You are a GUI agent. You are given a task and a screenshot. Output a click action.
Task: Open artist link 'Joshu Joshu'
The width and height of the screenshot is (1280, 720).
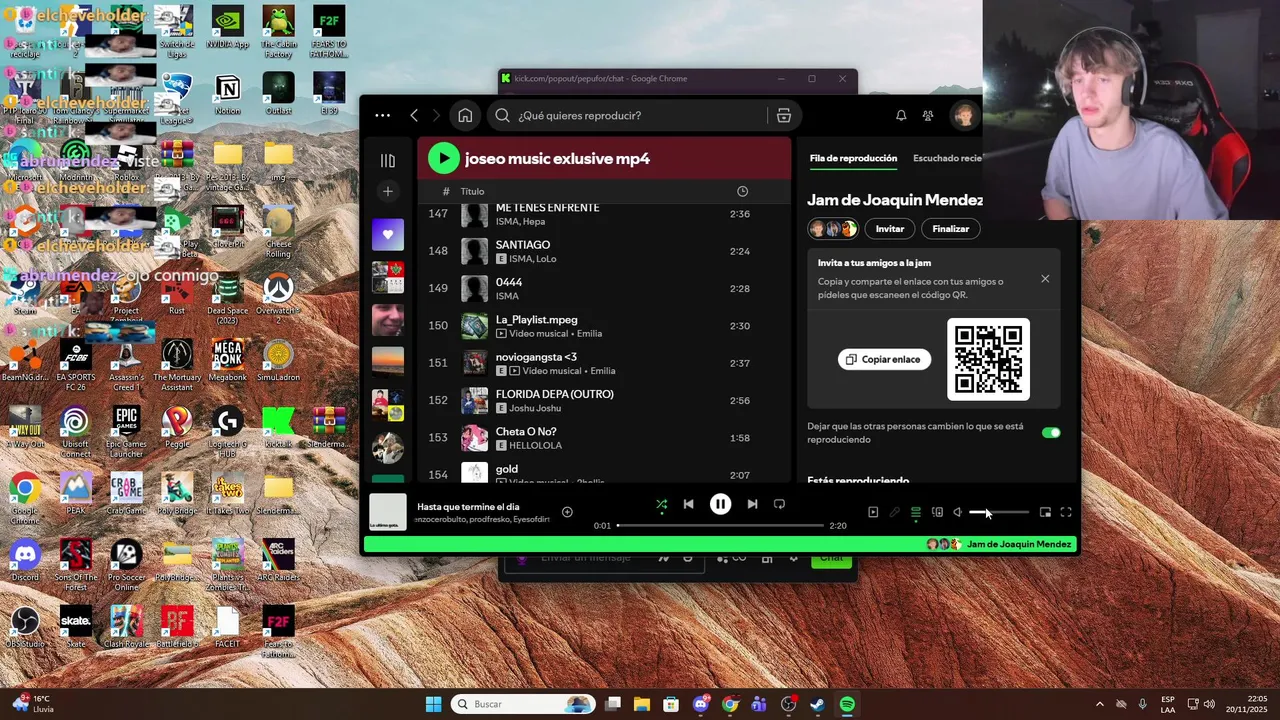[x=535, y=408]
